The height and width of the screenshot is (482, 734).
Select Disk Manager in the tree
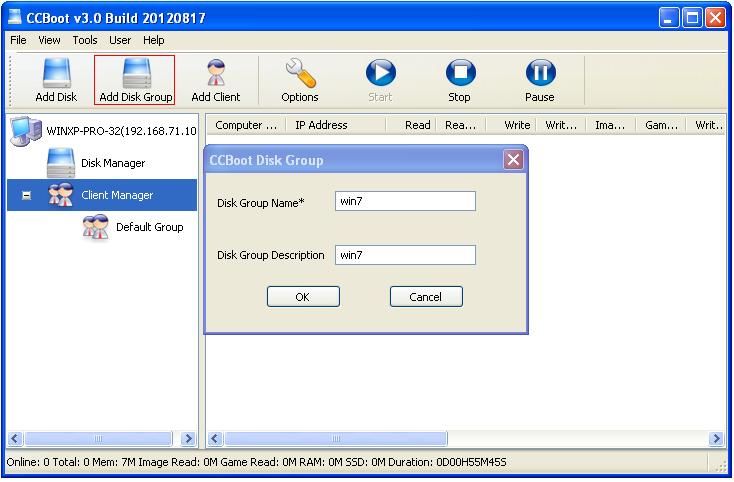point(96,163)
